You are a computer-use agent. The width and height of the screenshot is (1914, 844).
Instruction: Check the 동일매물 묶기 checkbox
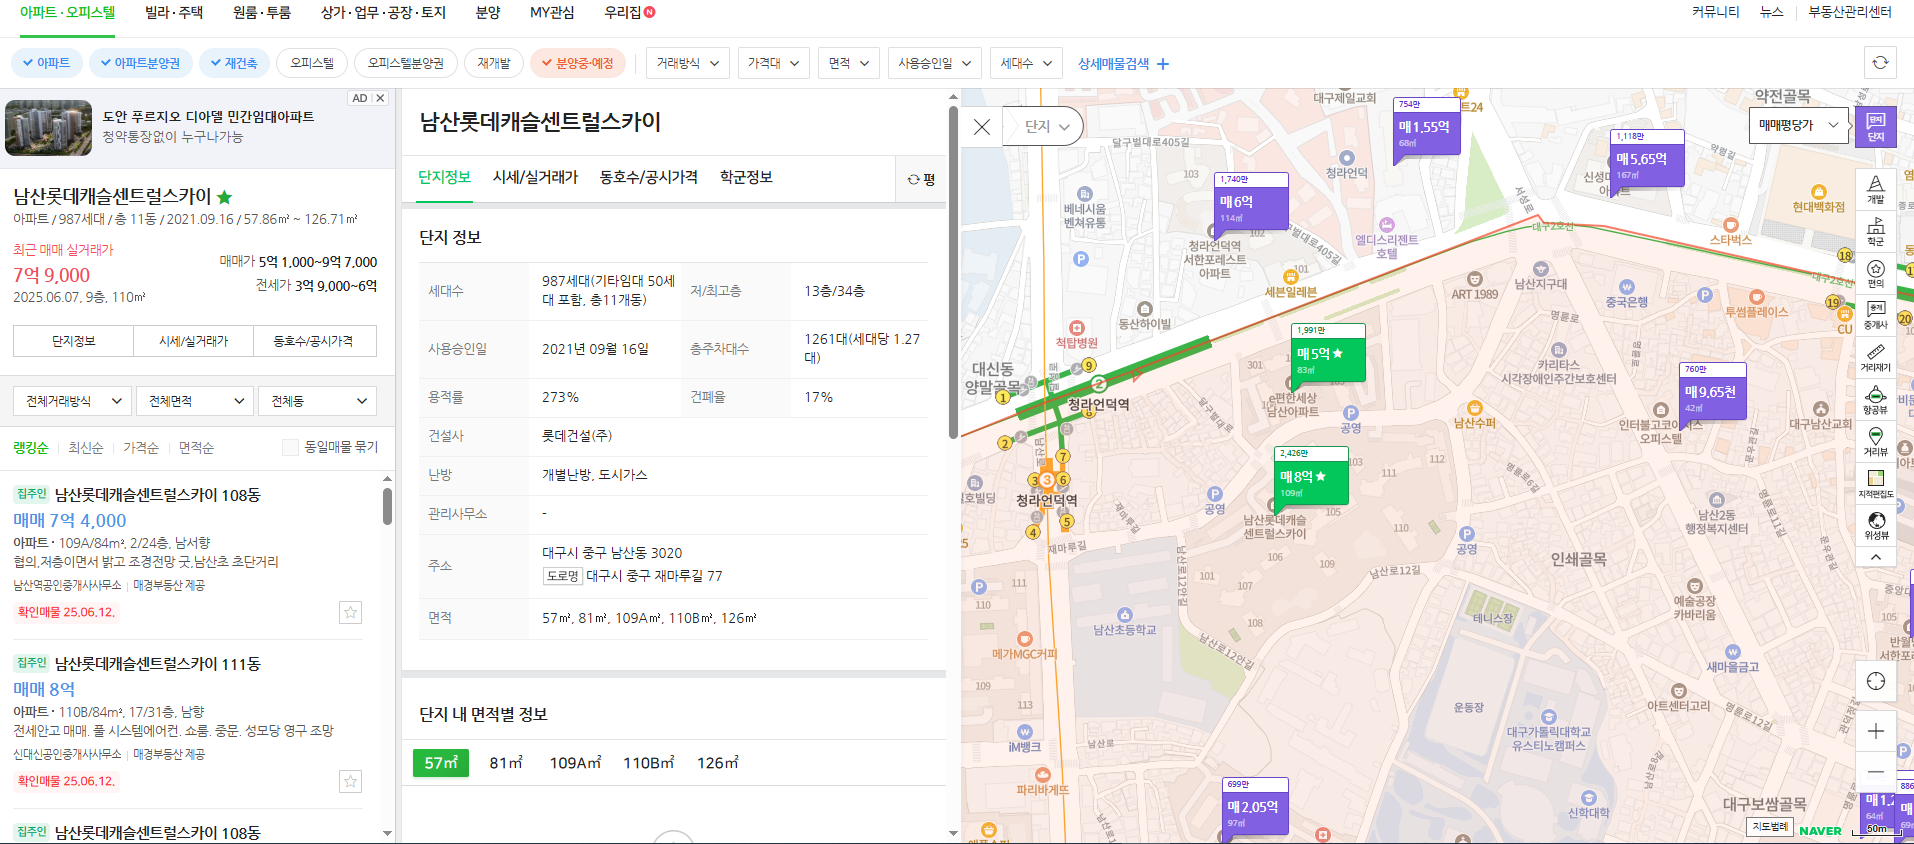[x=290, y=447]
